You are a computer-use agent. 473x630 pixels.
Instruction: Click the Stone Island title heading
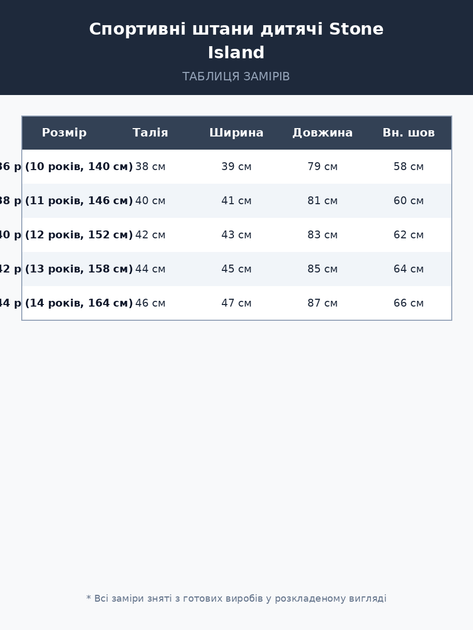click(x=236, y=41)
